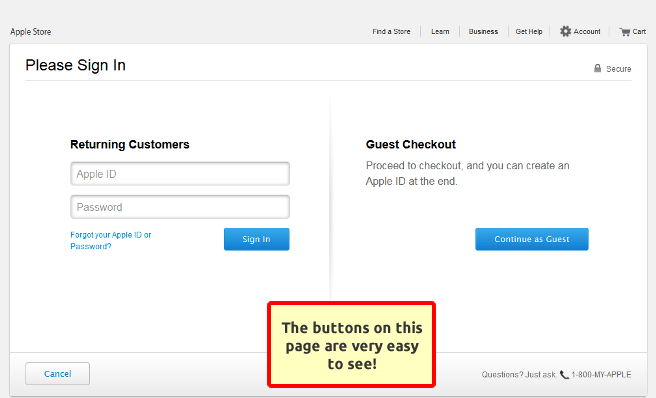The width and height of the screenshot is (656, 398).
Task: Click the Account gear icon
Action: pos(565,31)
